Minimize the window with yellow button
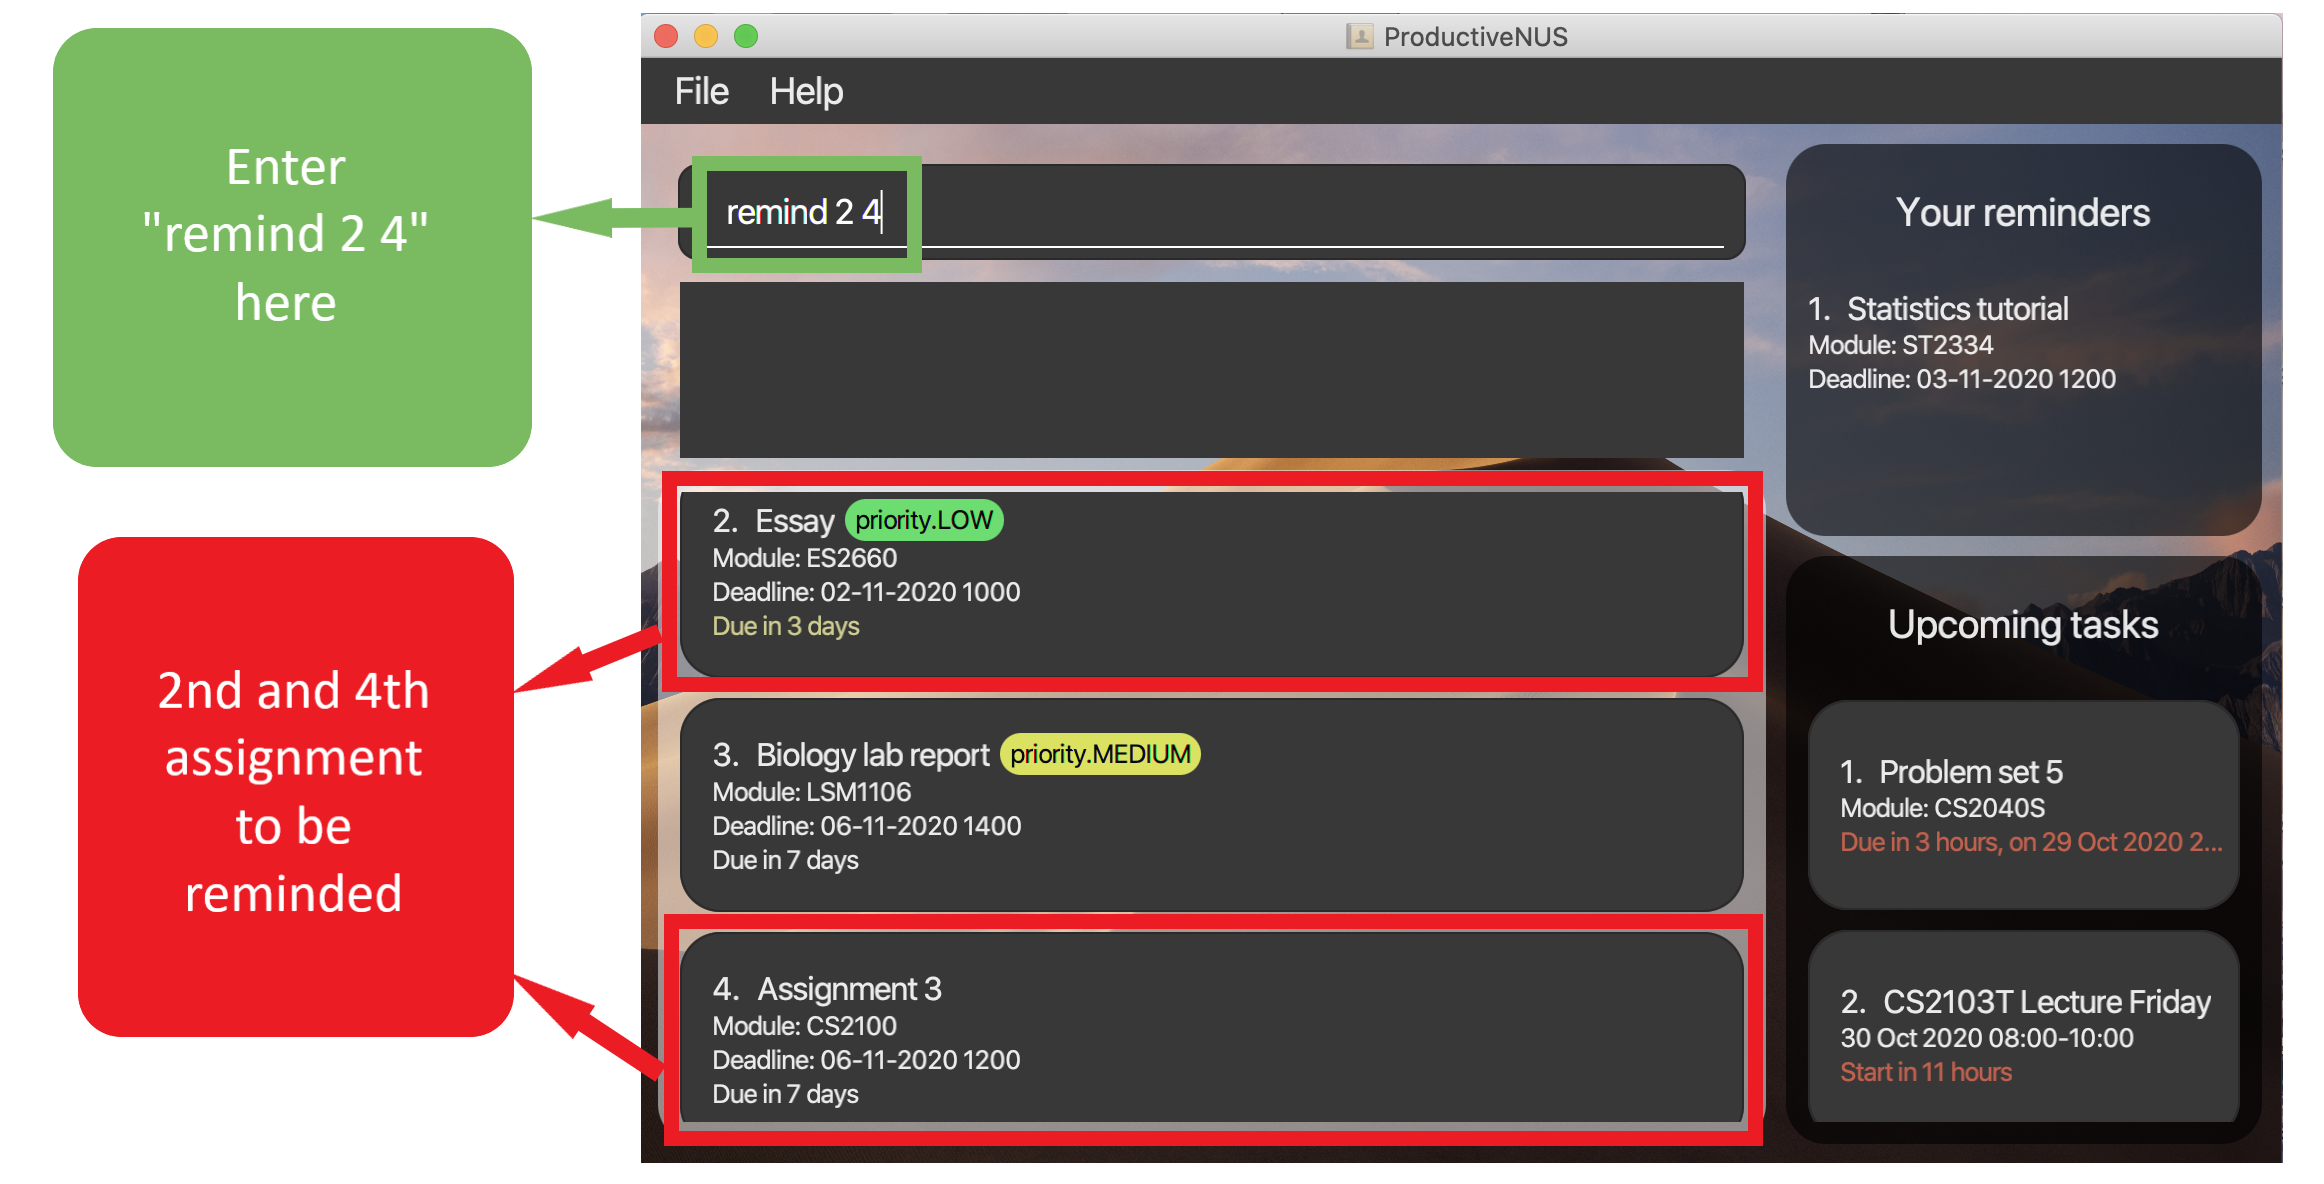The height and width of the screenshot is (1184, 2324). pyautogui.click(x=706, y=36)
